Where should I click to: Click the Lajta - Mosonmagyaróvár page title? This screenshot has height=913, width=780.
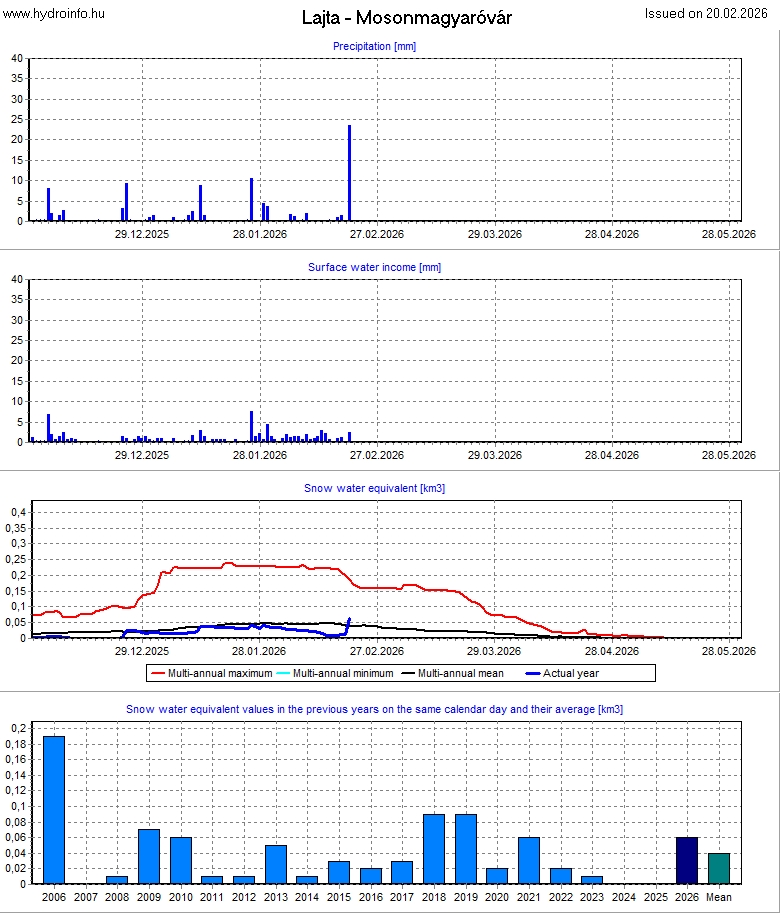coord(406,18)
